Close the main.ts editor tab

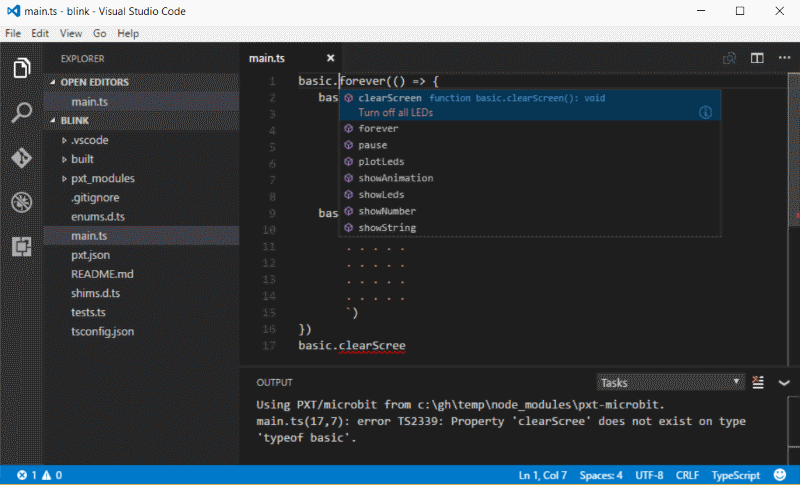click(330, 59)
